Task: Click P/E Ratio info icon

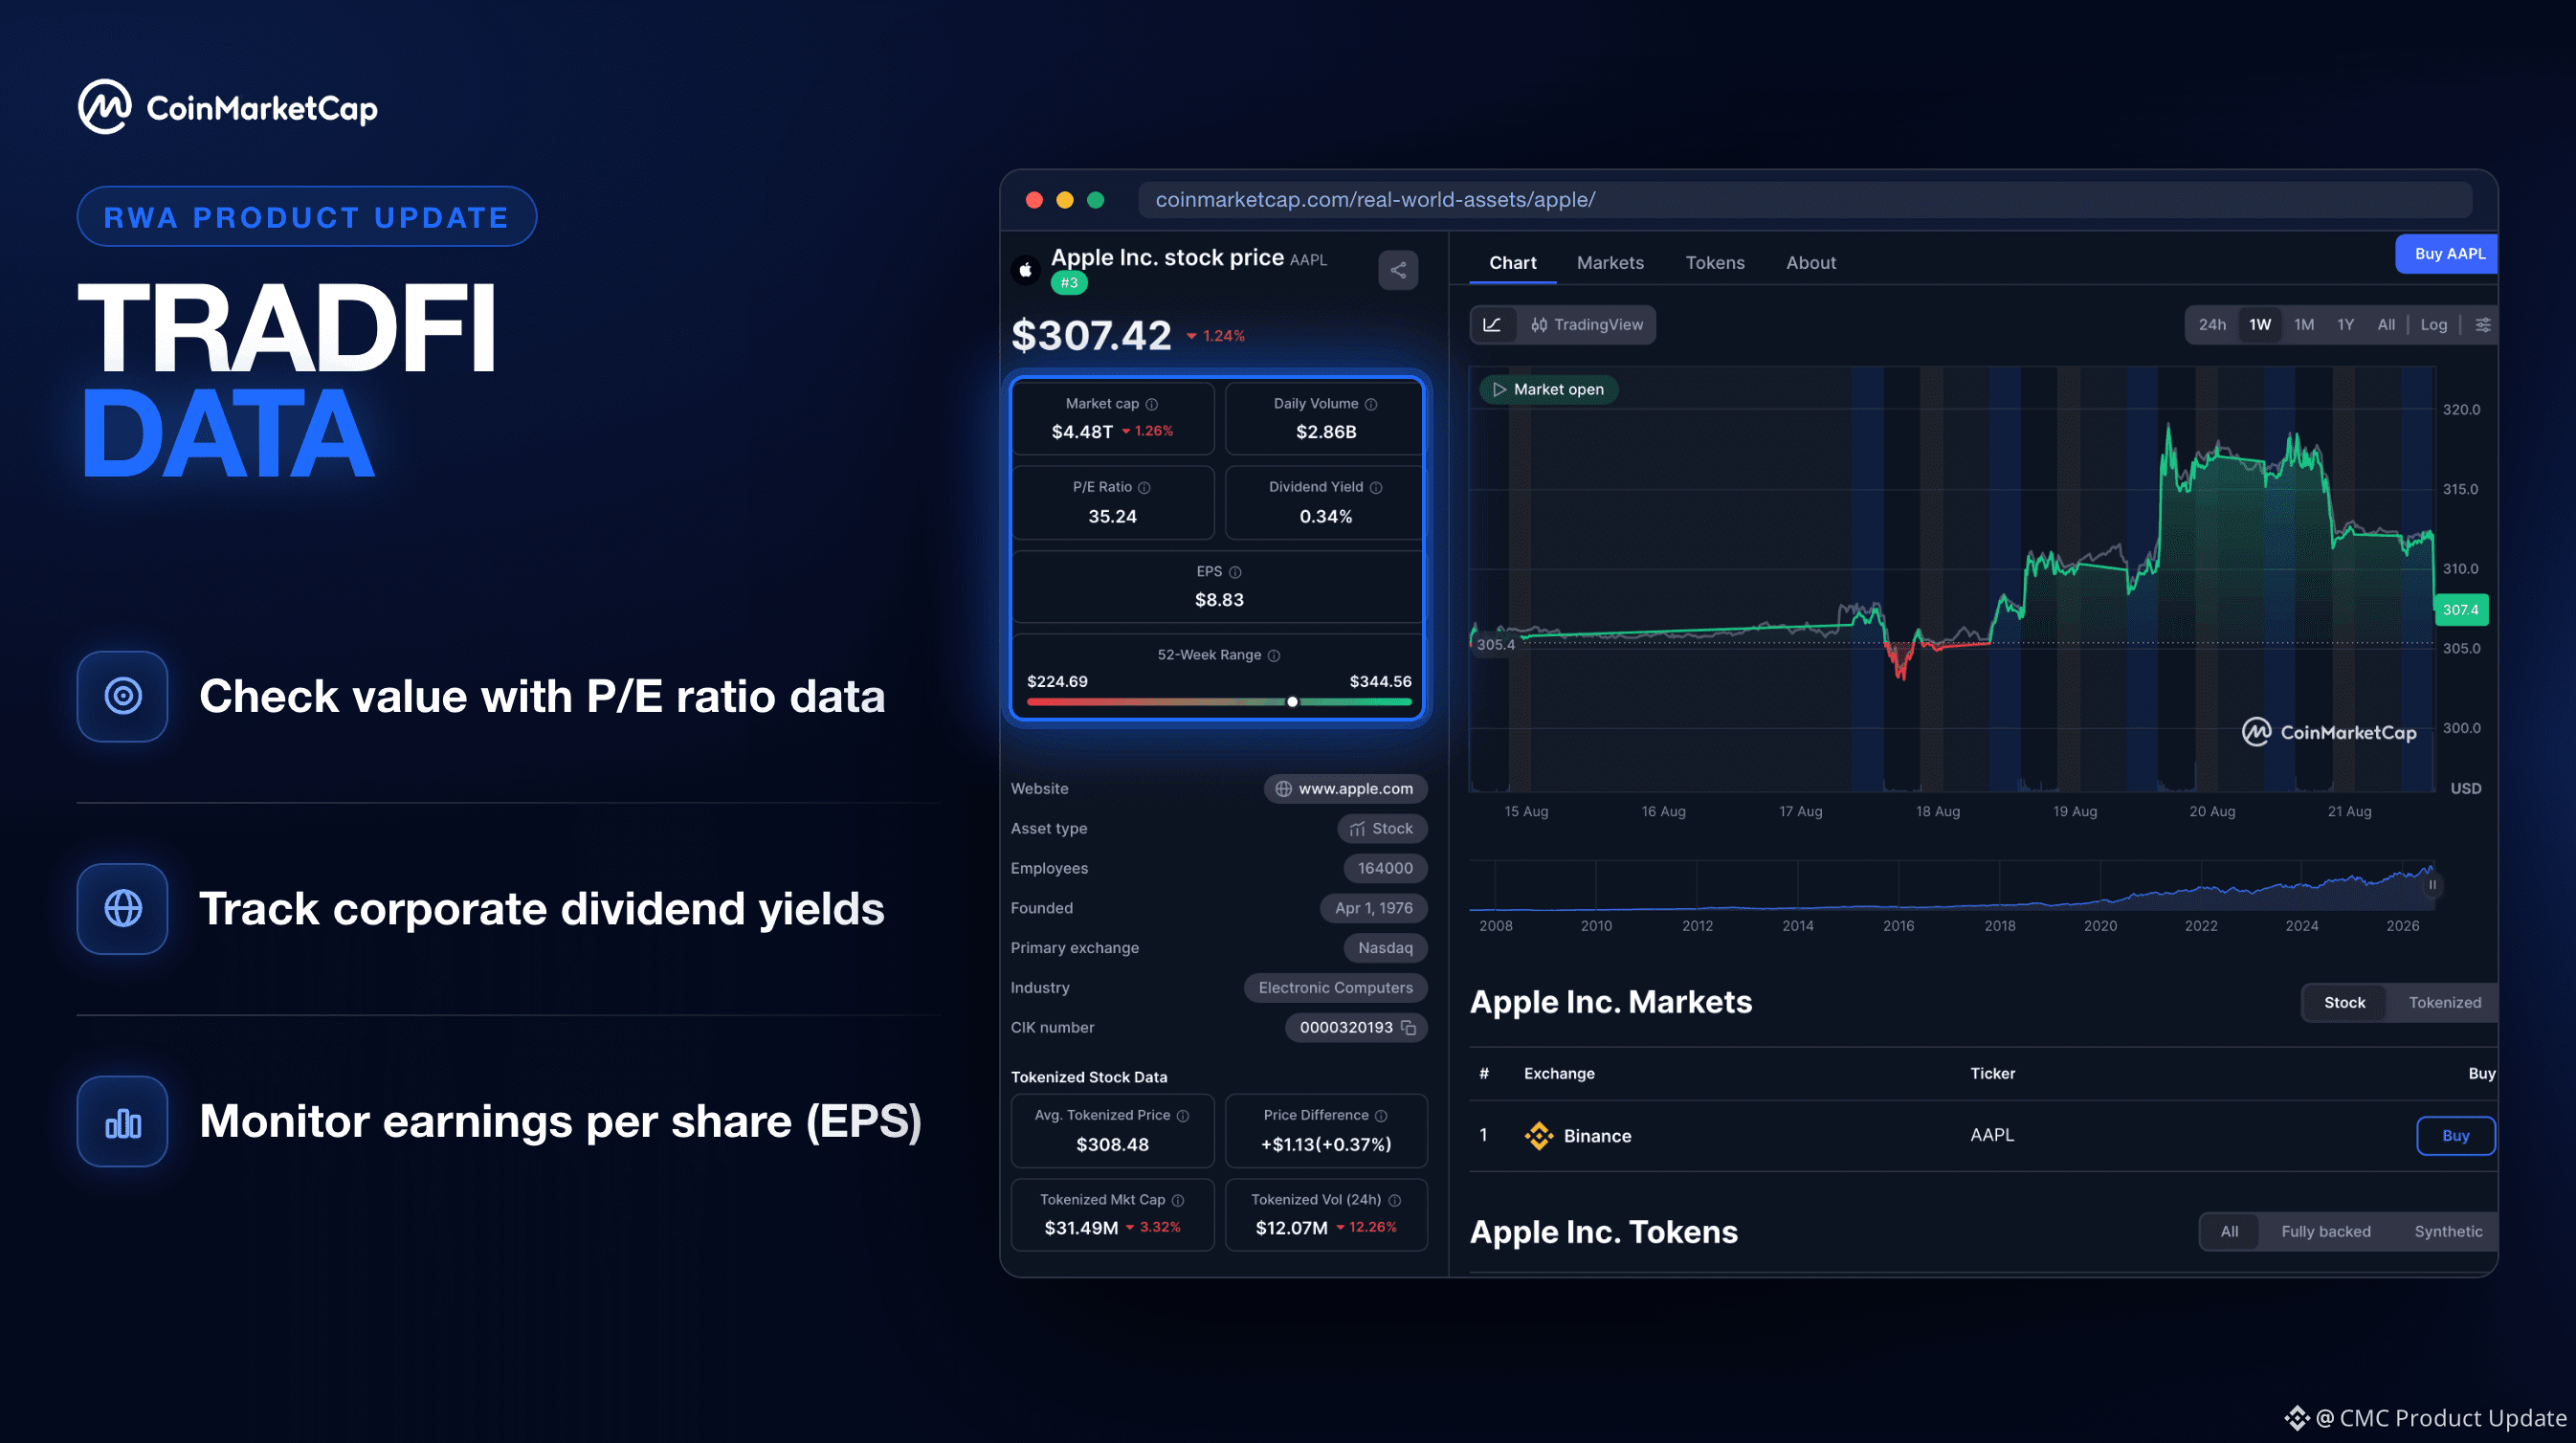Action: [1145, 488]
